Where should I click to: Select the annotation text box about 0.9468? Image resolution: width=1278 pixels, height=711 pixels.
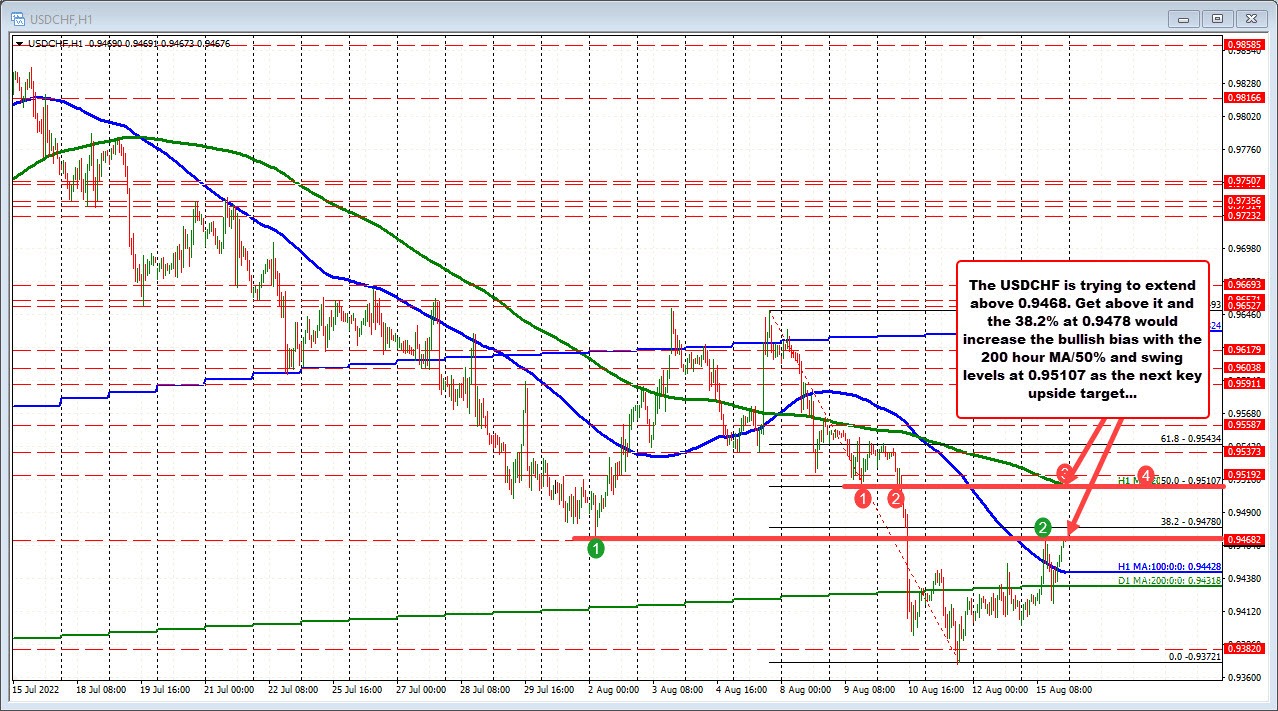1083,340
